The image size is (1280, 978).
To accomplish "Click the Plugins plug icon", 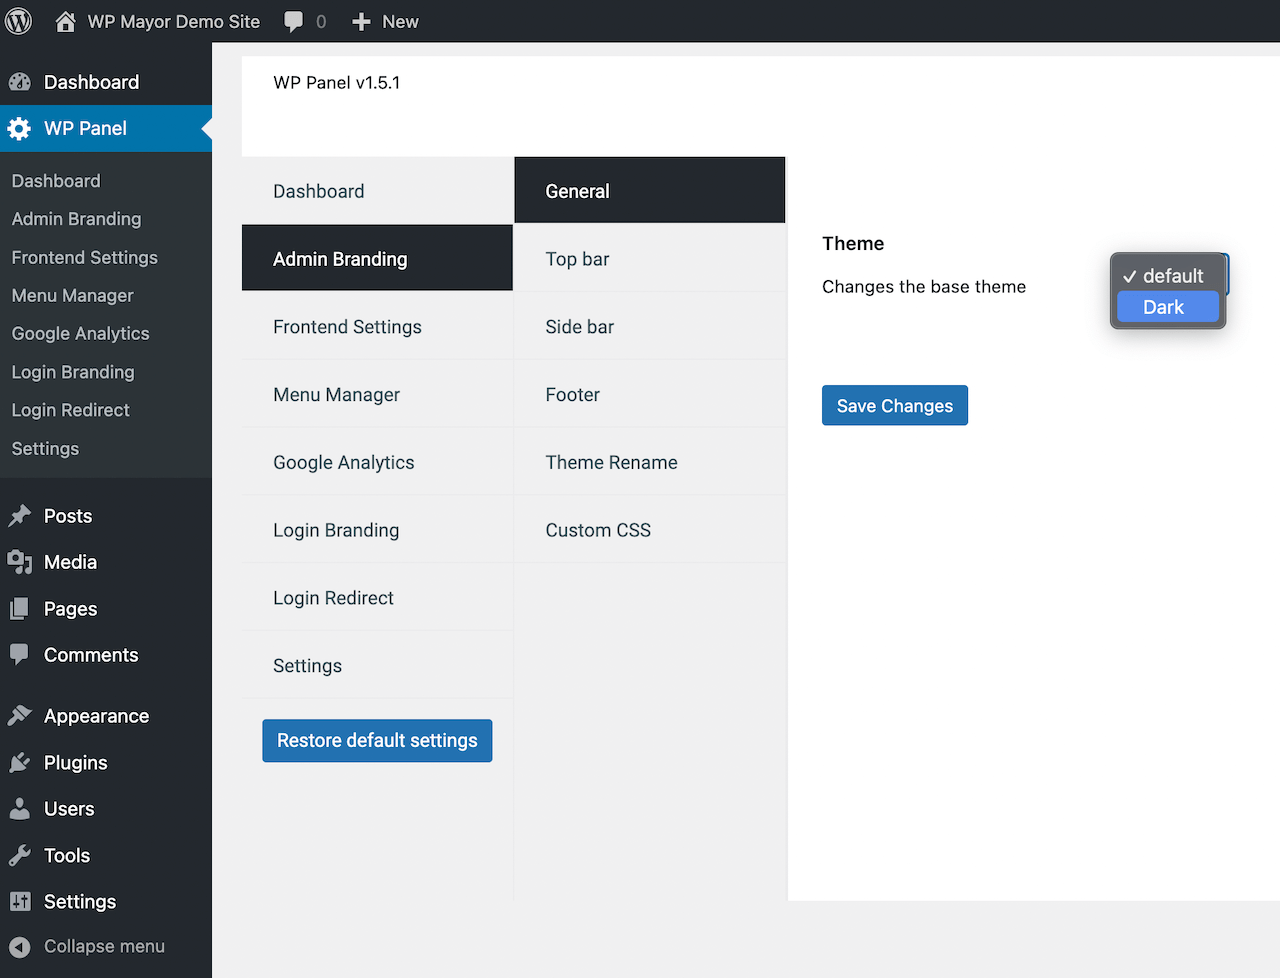I will [x=19, y=762].
